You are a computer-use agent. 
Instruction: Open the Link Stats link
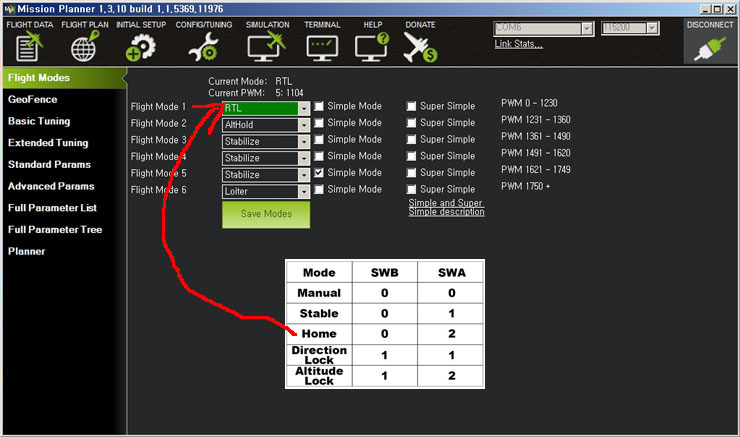click(518, 44)
